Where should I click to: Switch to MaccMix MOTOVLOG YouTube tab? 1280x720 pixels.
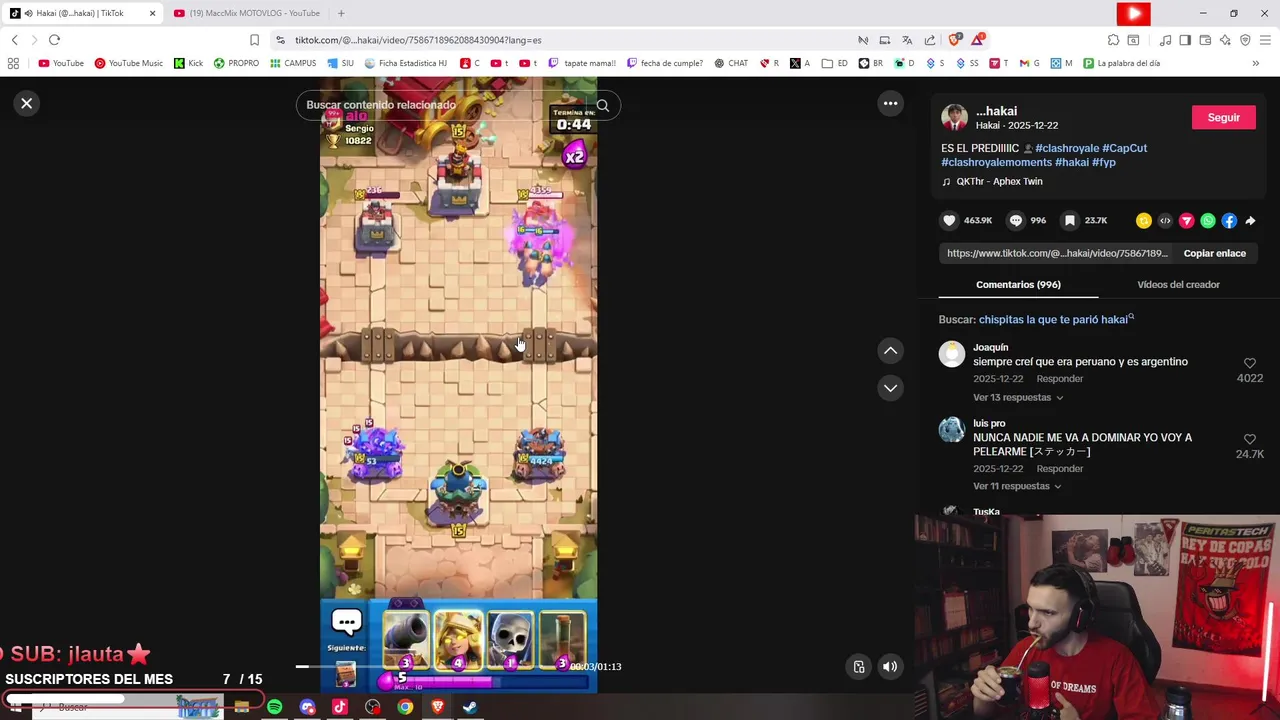pos(246,13)
